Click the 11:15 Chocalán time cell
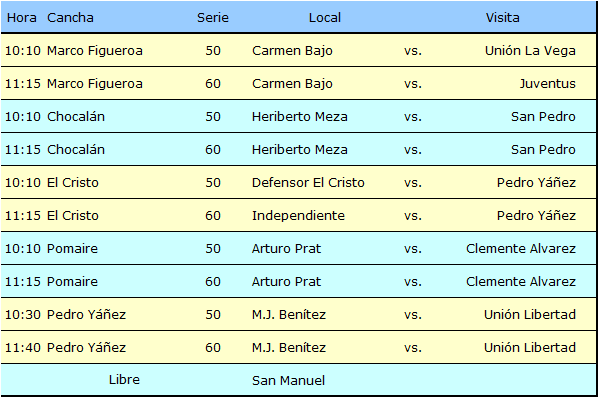This screenshot has width=598, height=397. 23,149
